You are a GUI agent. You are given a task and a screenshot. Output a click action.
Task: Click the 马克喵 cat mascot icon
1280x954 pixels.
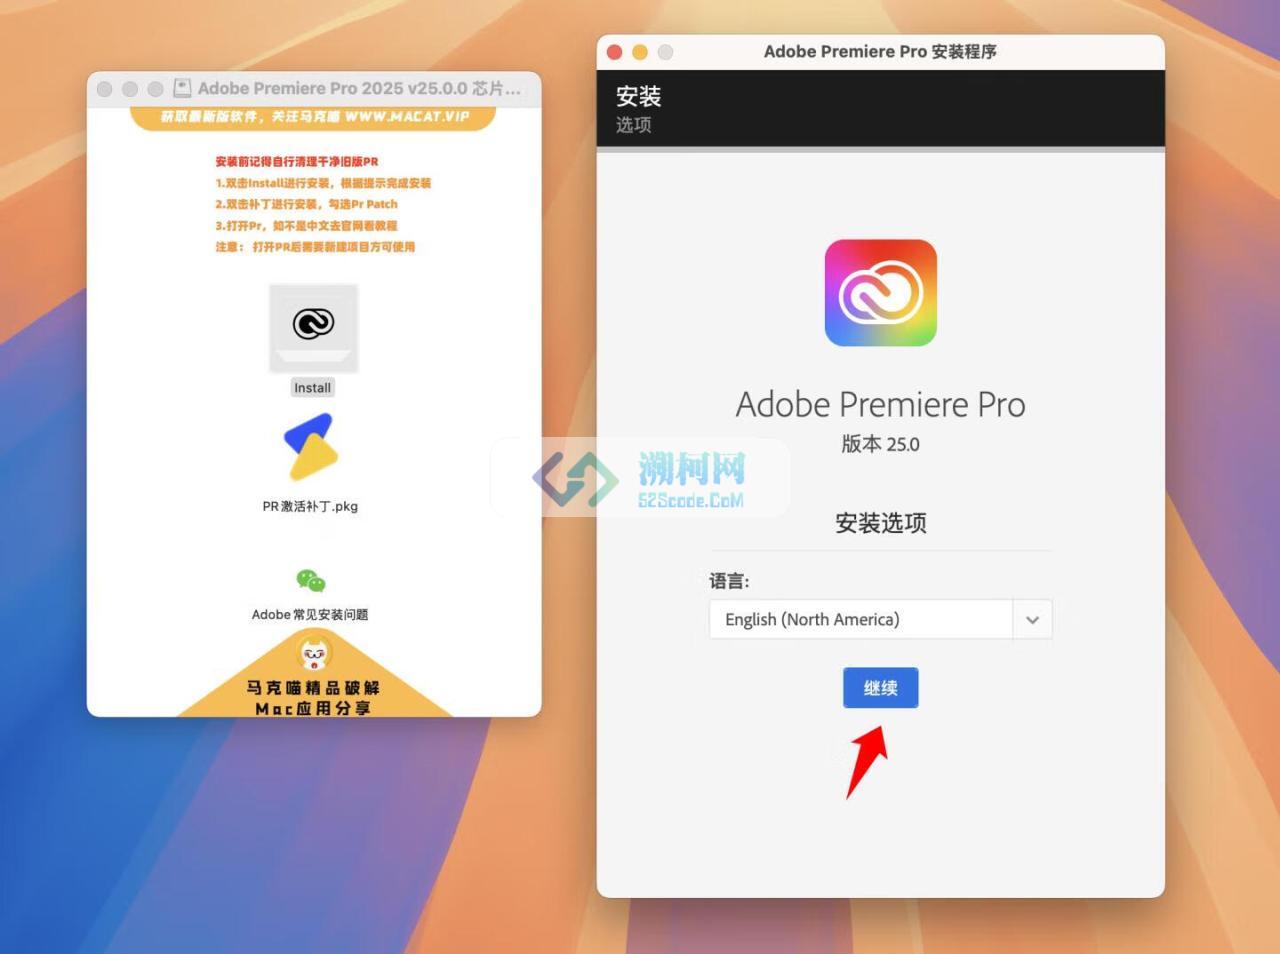tap(314, 655)
